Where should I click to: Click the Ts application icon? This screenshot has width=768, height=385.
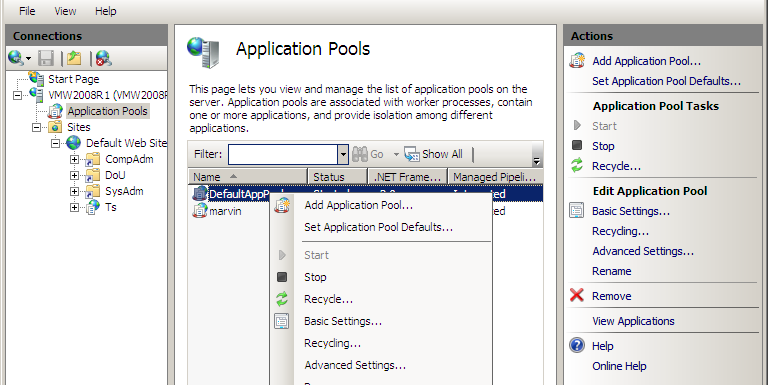click(93, 207)
